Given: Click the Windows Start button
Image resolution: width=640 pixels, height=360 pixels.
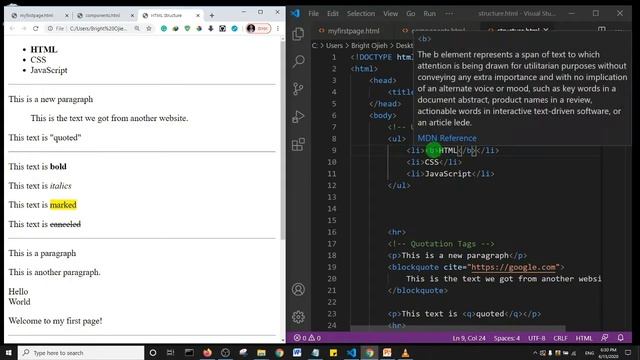Looking at the screenshot, I should (9, 352).
